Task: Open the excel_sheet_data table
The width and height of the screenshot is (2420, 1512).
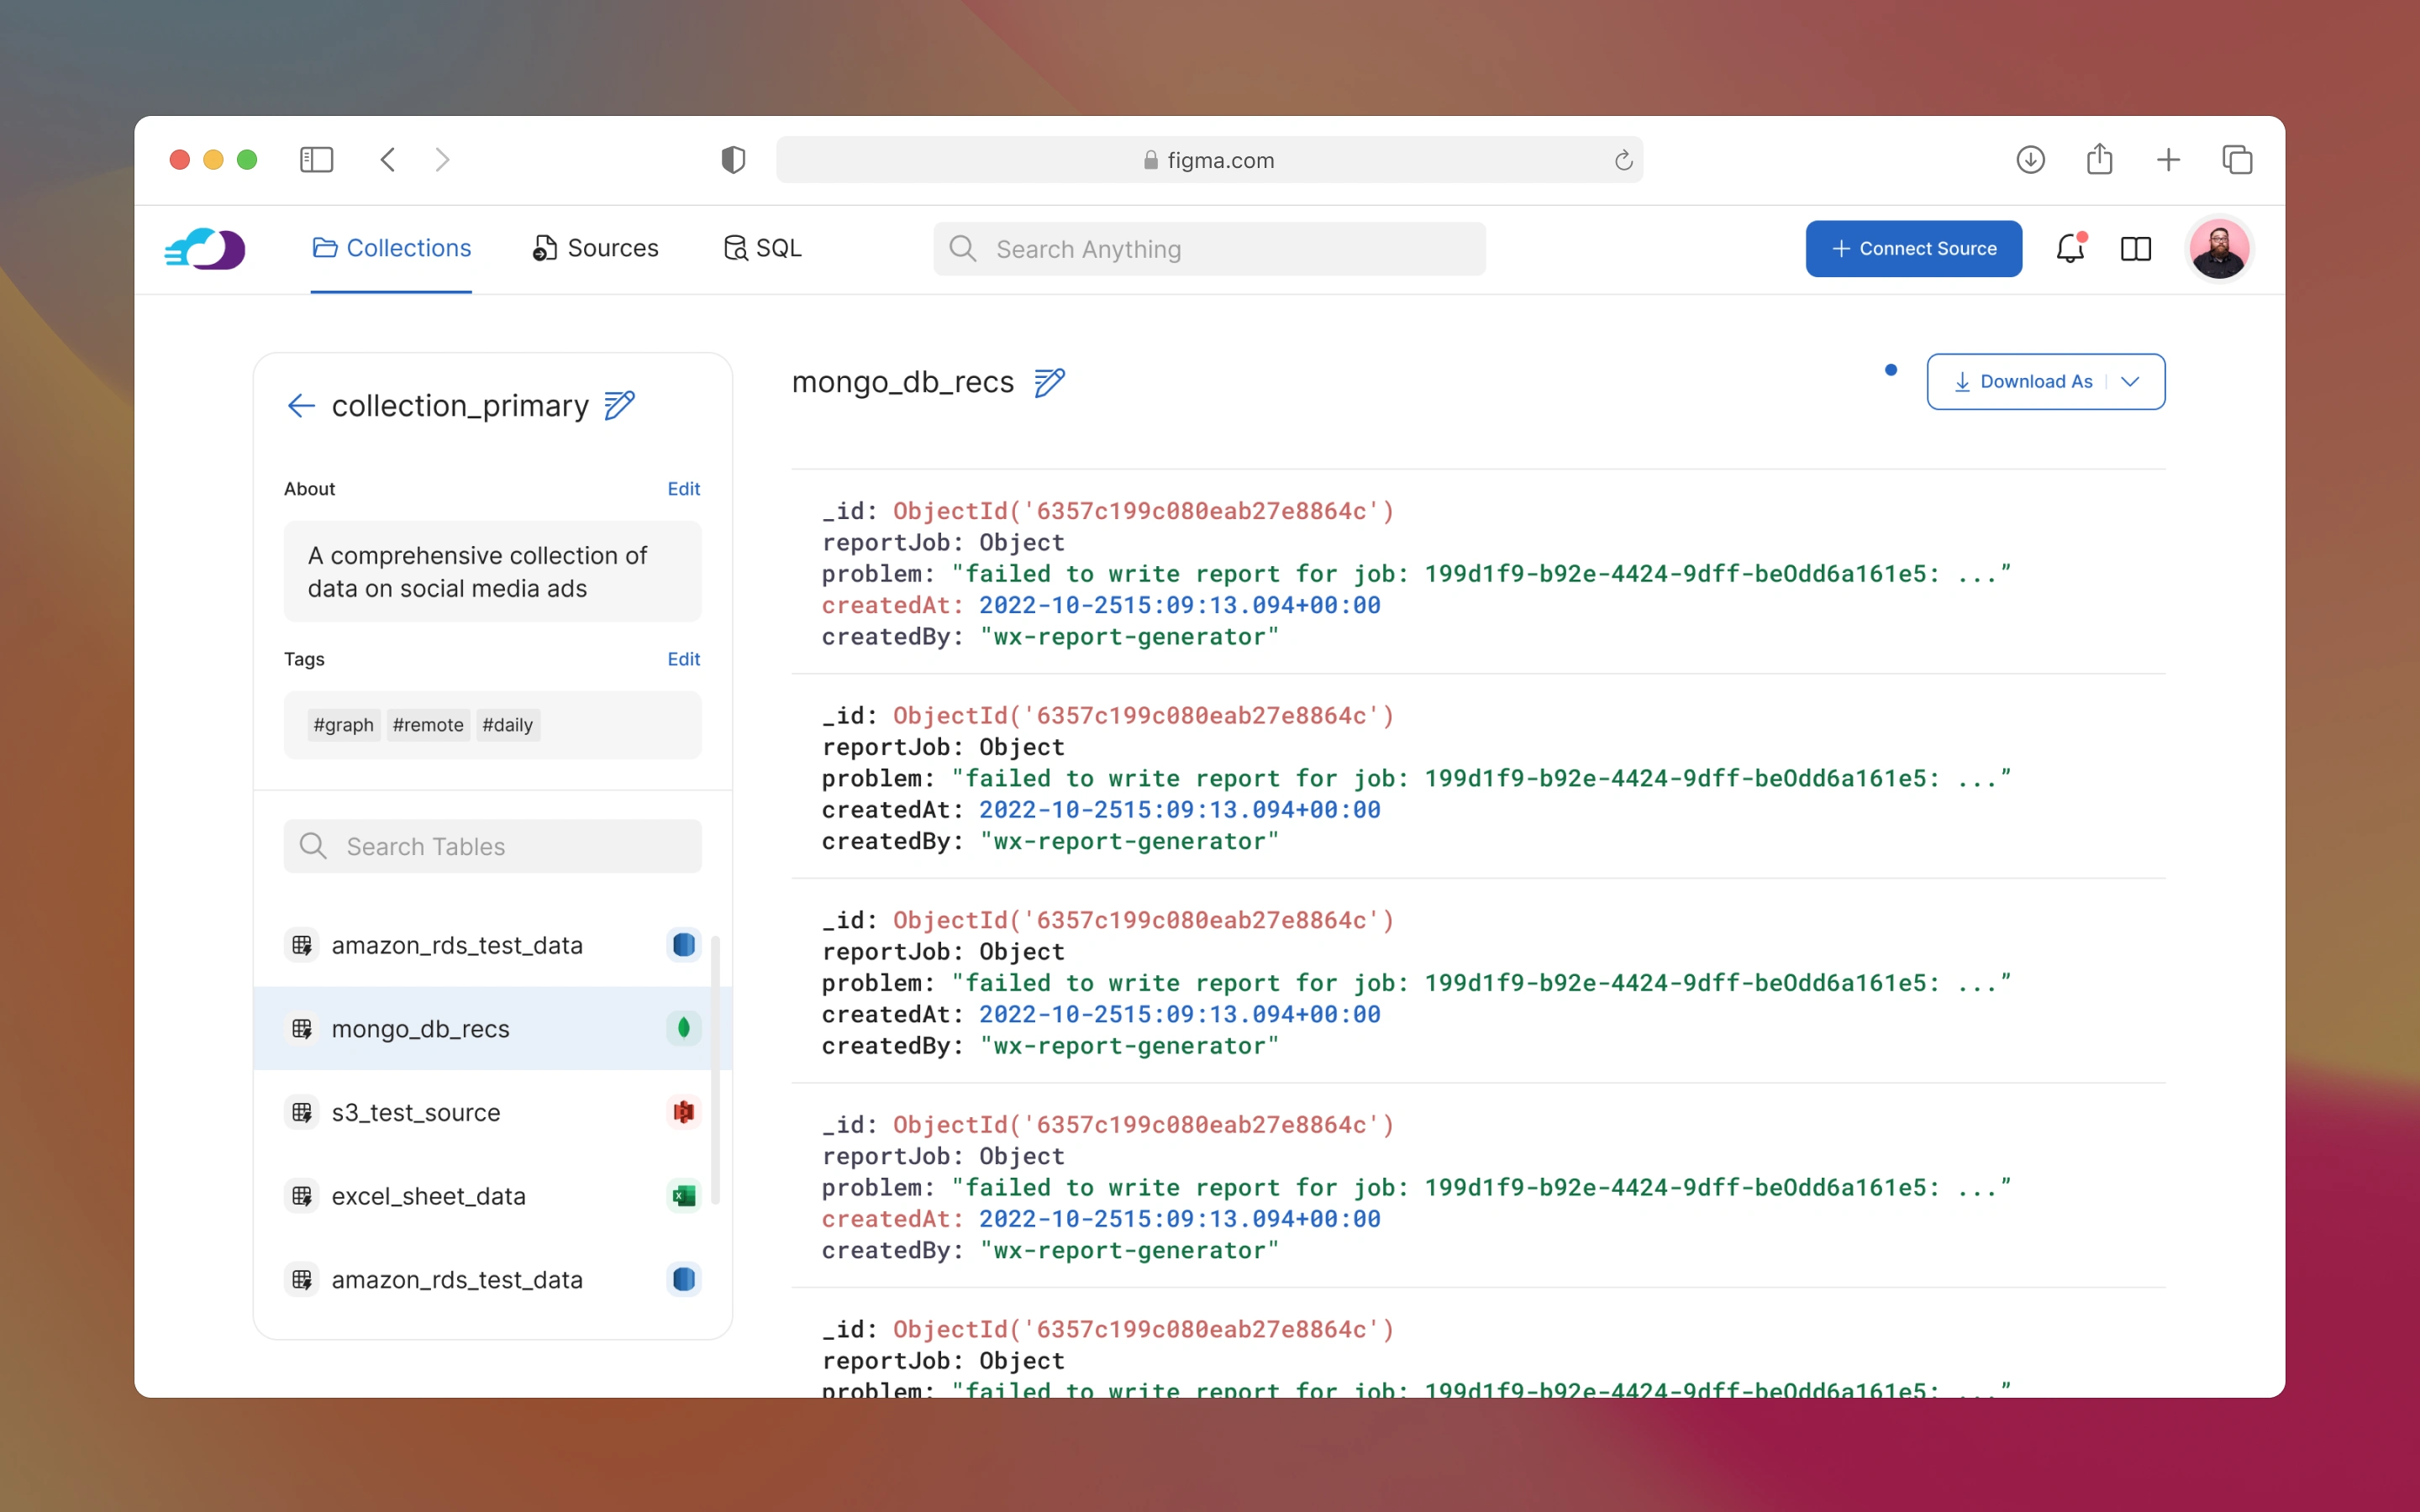Action: click(x=493, y=1196)
